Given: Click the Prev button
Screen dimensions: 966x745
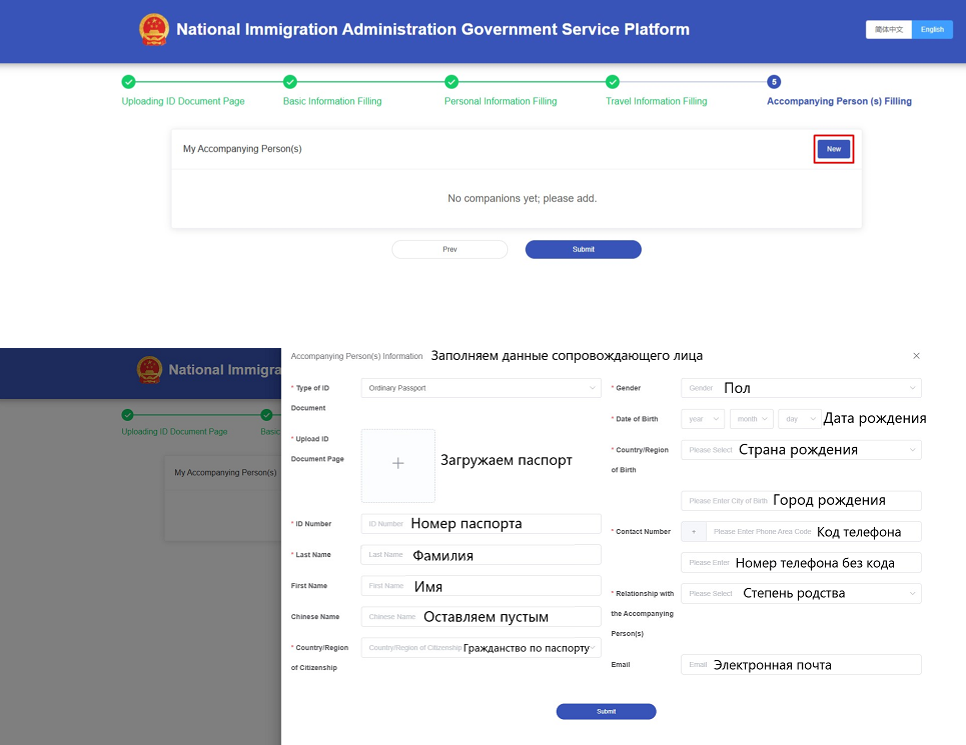Looking at the screenshot, I should [x=449, y=249].
